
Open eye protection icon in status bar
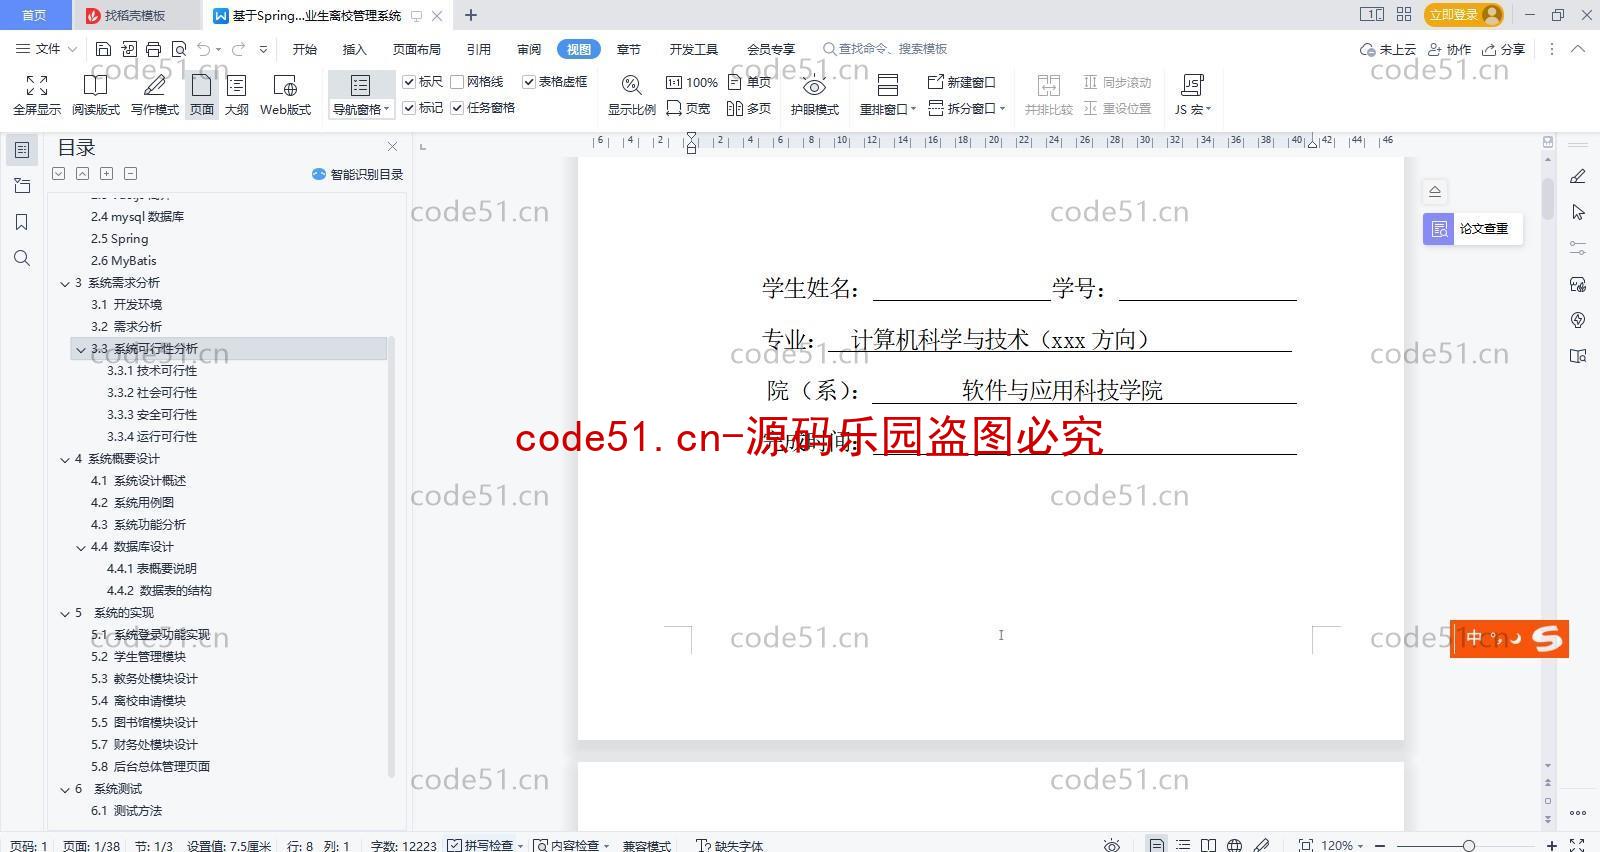point(1111,845)
